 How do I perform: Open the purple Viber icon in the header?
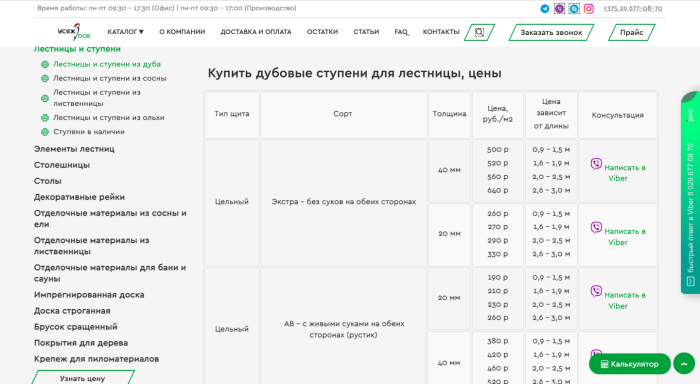click(x=559, y=8)
